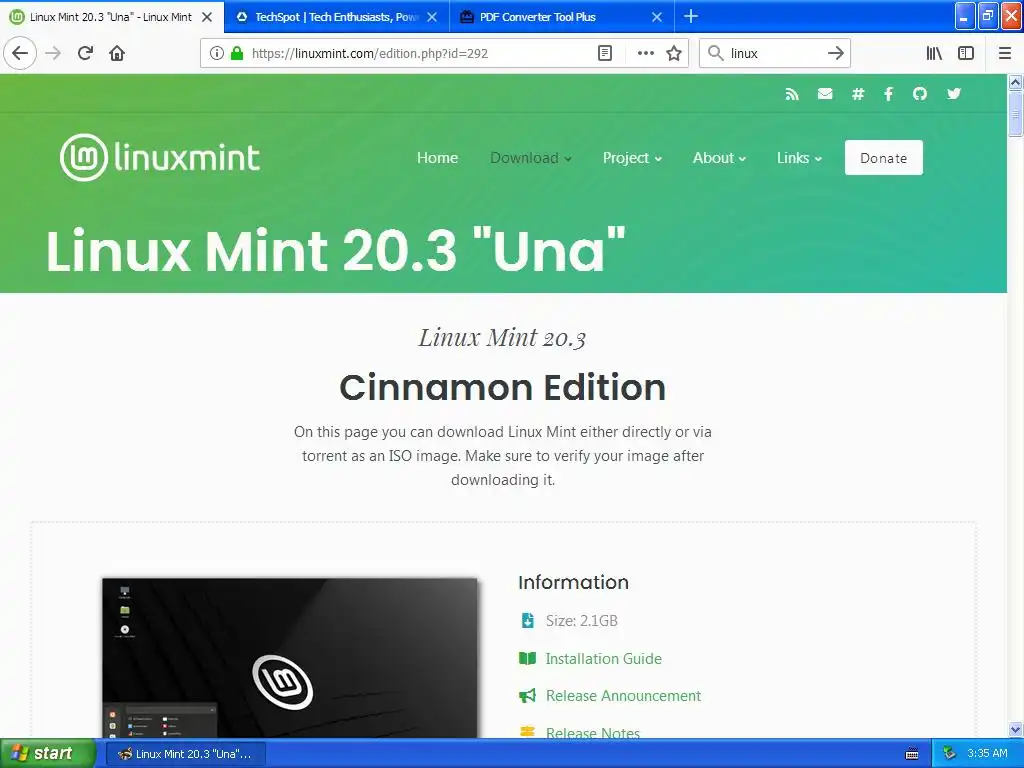The height and width of the screenshot is (768, 1024).
Task: Click the Size download file icon
Action: [527, 620]
